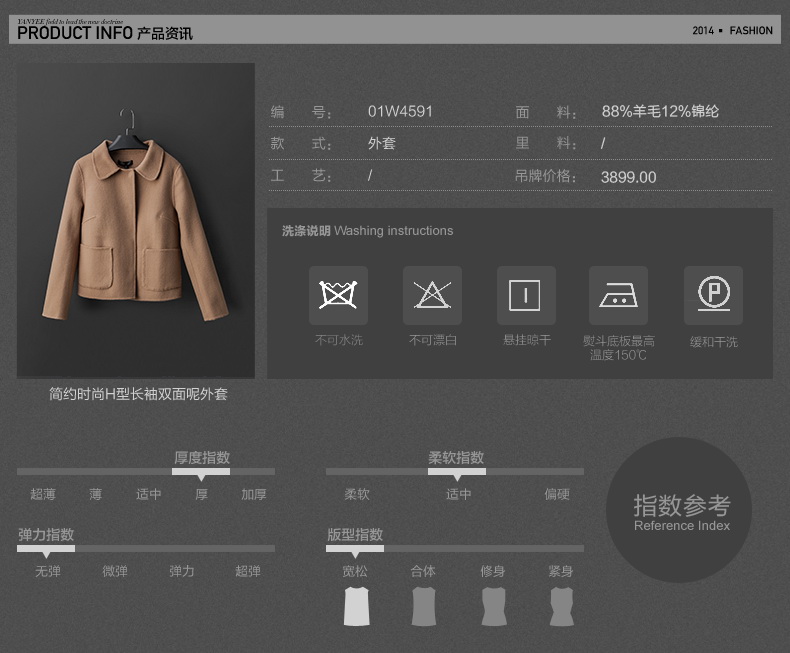Viewport: 790px width, 653px height.
Task: Click the gentle dry-clean P icon
Action: click(x=713, y=295)
